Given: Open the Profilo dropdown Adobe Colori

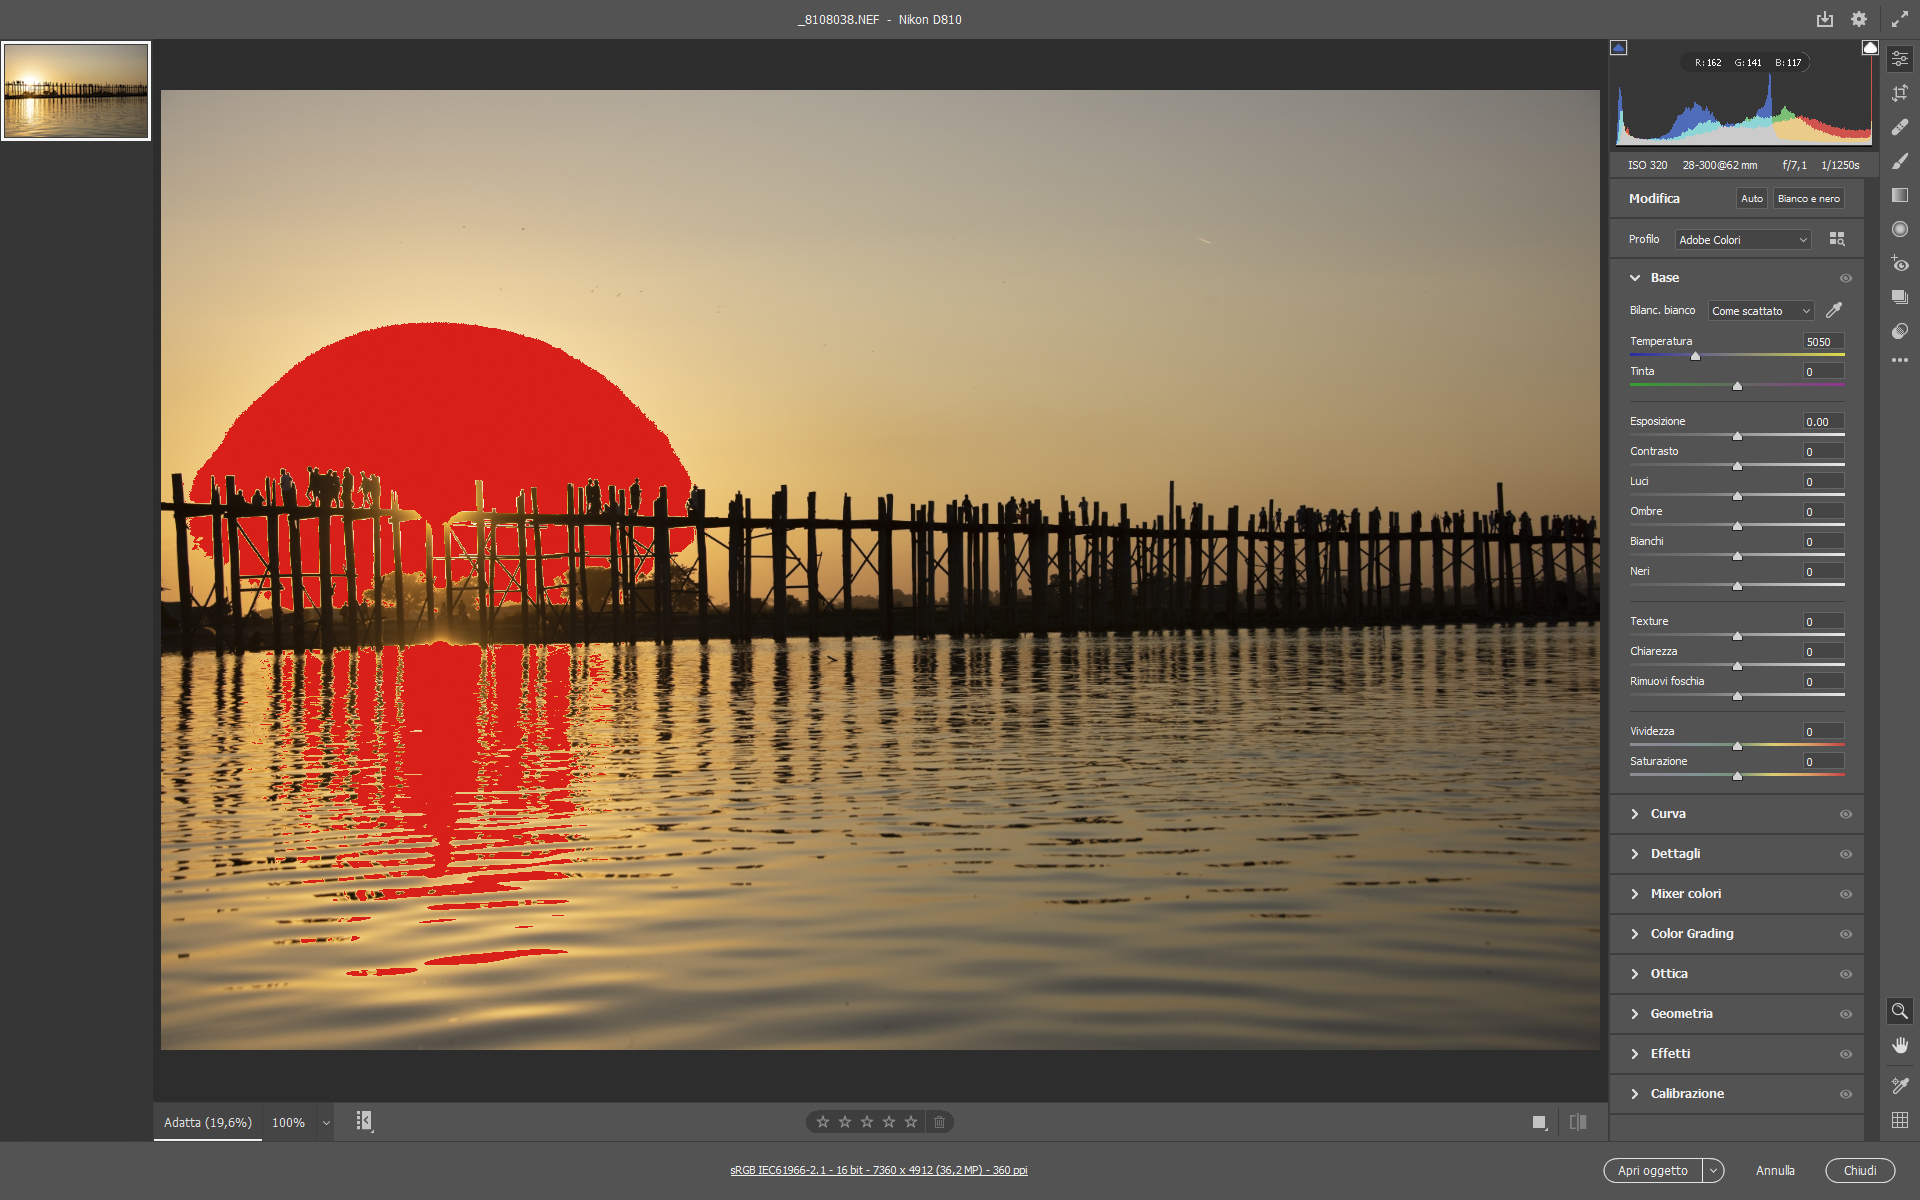Looking at the screenshot, I should pyautogui.click(x=1743, y=240).
